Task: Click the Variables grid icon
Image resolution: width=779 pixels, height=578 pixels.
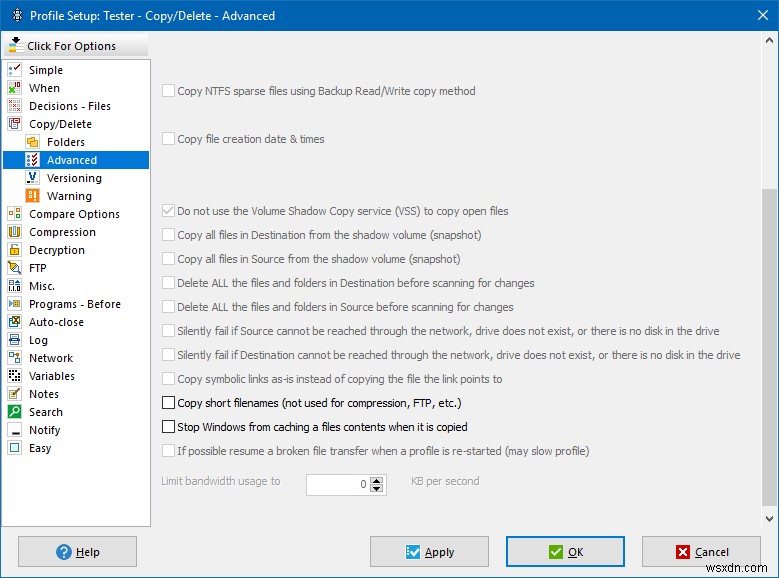Action: [x=14, y=376]
